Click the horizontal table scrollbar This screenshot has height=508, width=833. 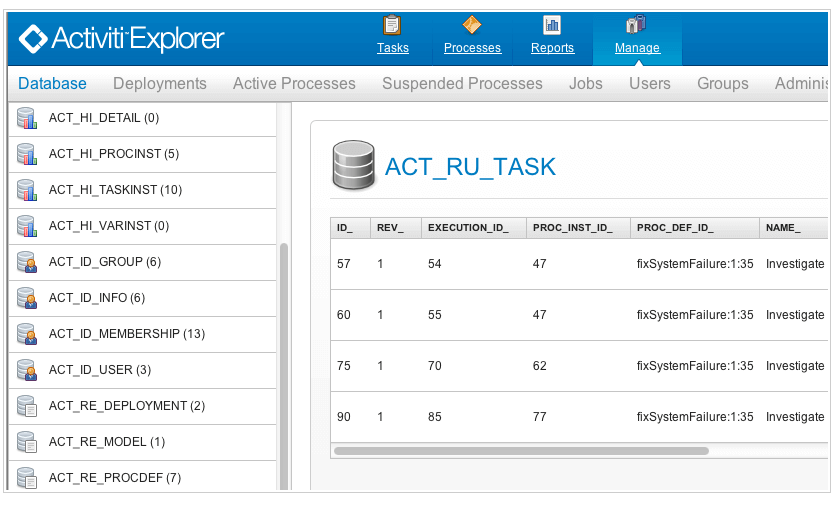tap(521, 451)
